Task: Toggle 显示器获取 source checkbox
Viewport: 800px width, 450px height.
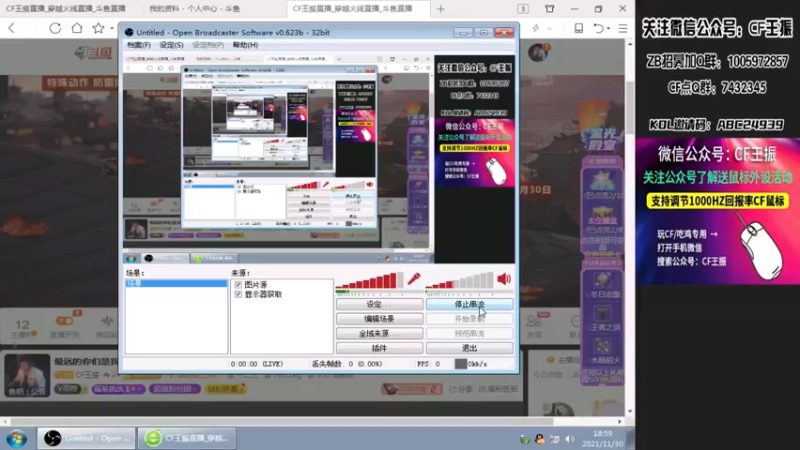Action: 238,294
